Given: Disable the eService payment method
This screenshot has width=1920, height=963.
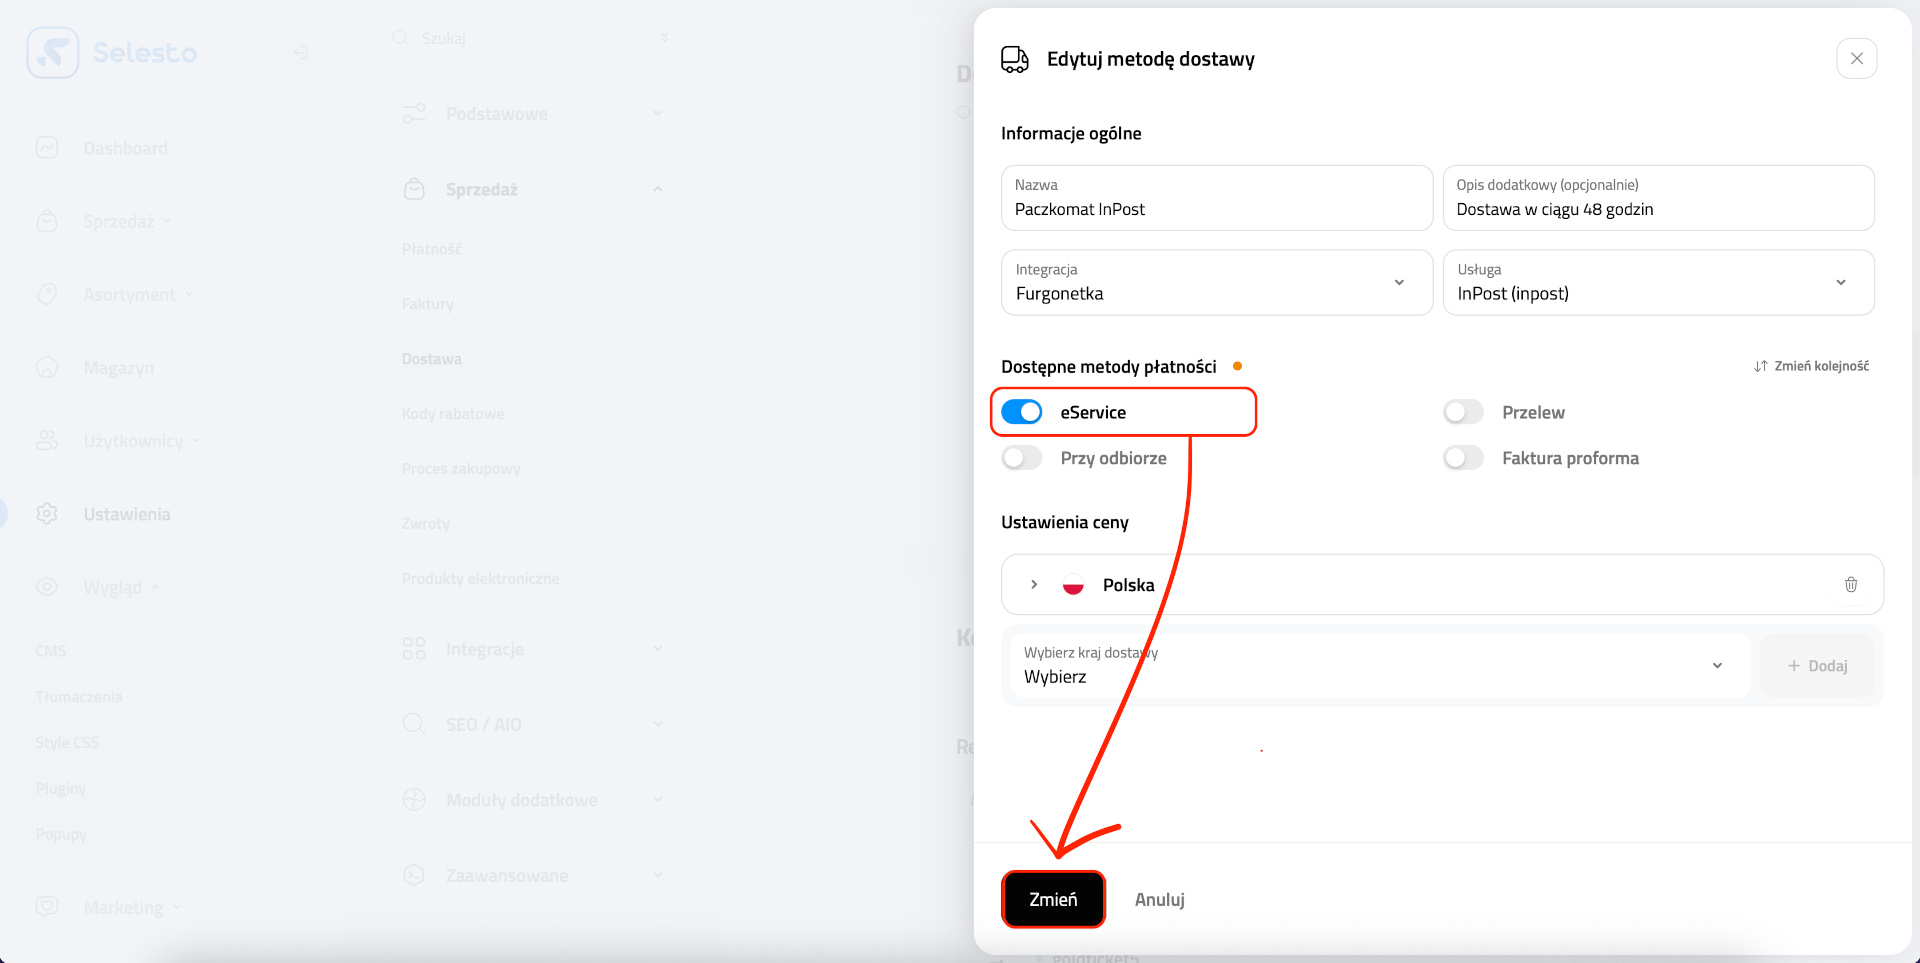Looking at the screenshot, I should (x=1021, y=411).
